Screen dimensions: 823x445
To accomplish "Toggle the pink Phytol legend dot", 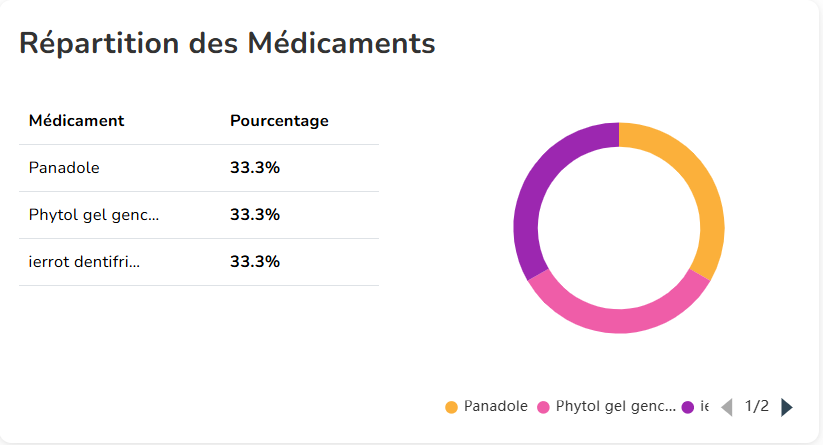I will [x=544, y=407].
